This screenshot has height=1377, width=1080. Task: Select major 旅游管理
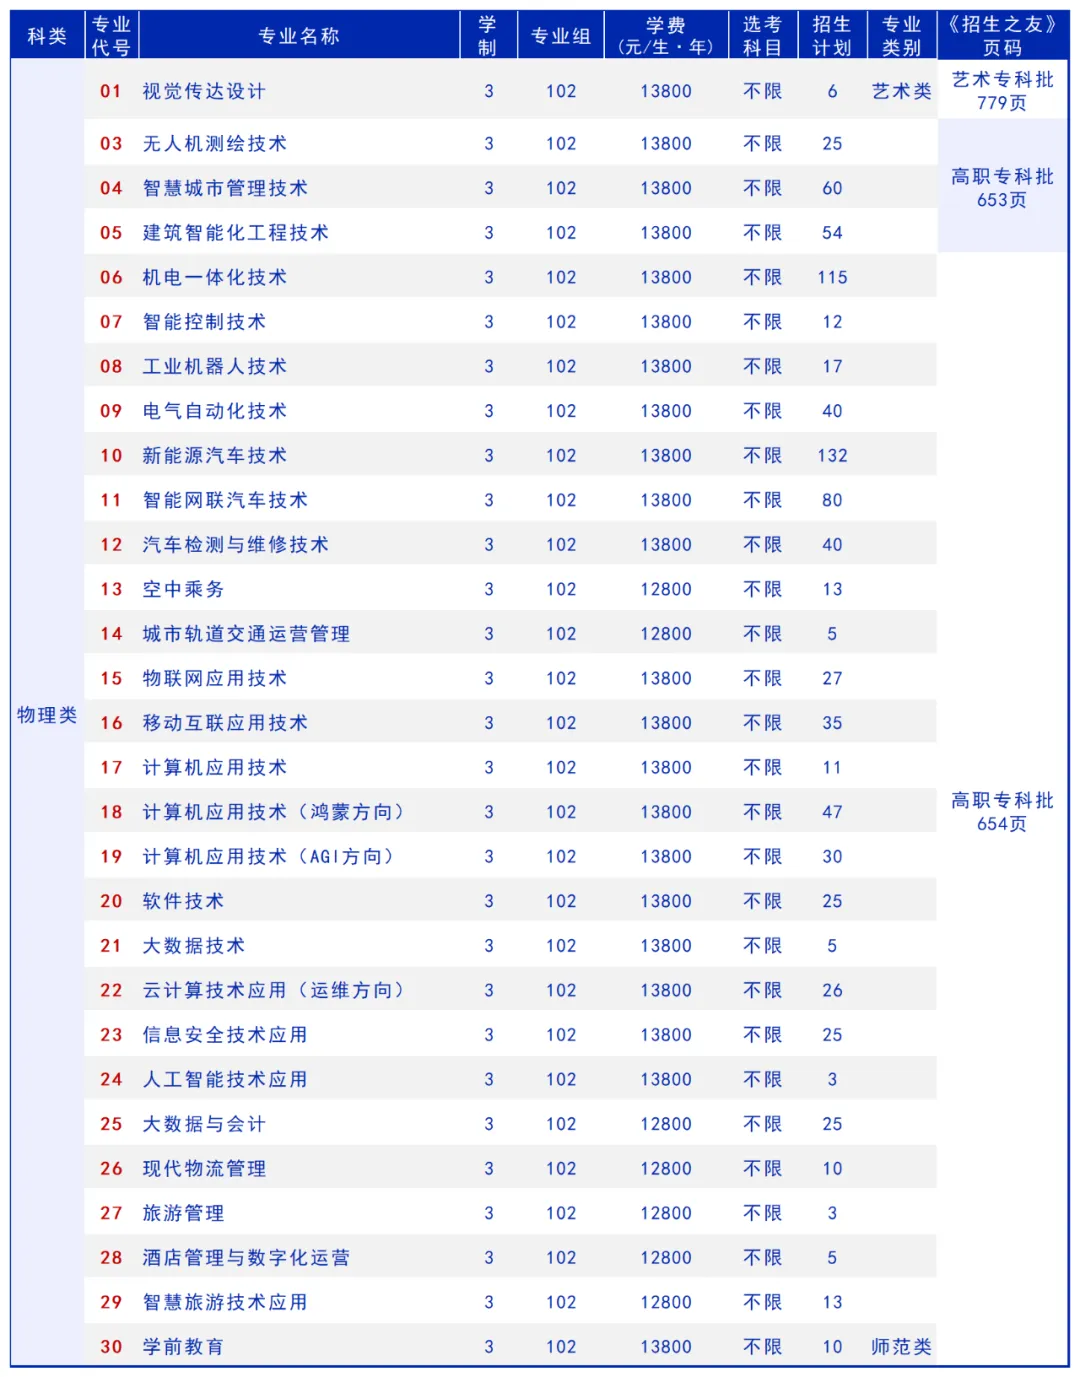point(183,1213)
